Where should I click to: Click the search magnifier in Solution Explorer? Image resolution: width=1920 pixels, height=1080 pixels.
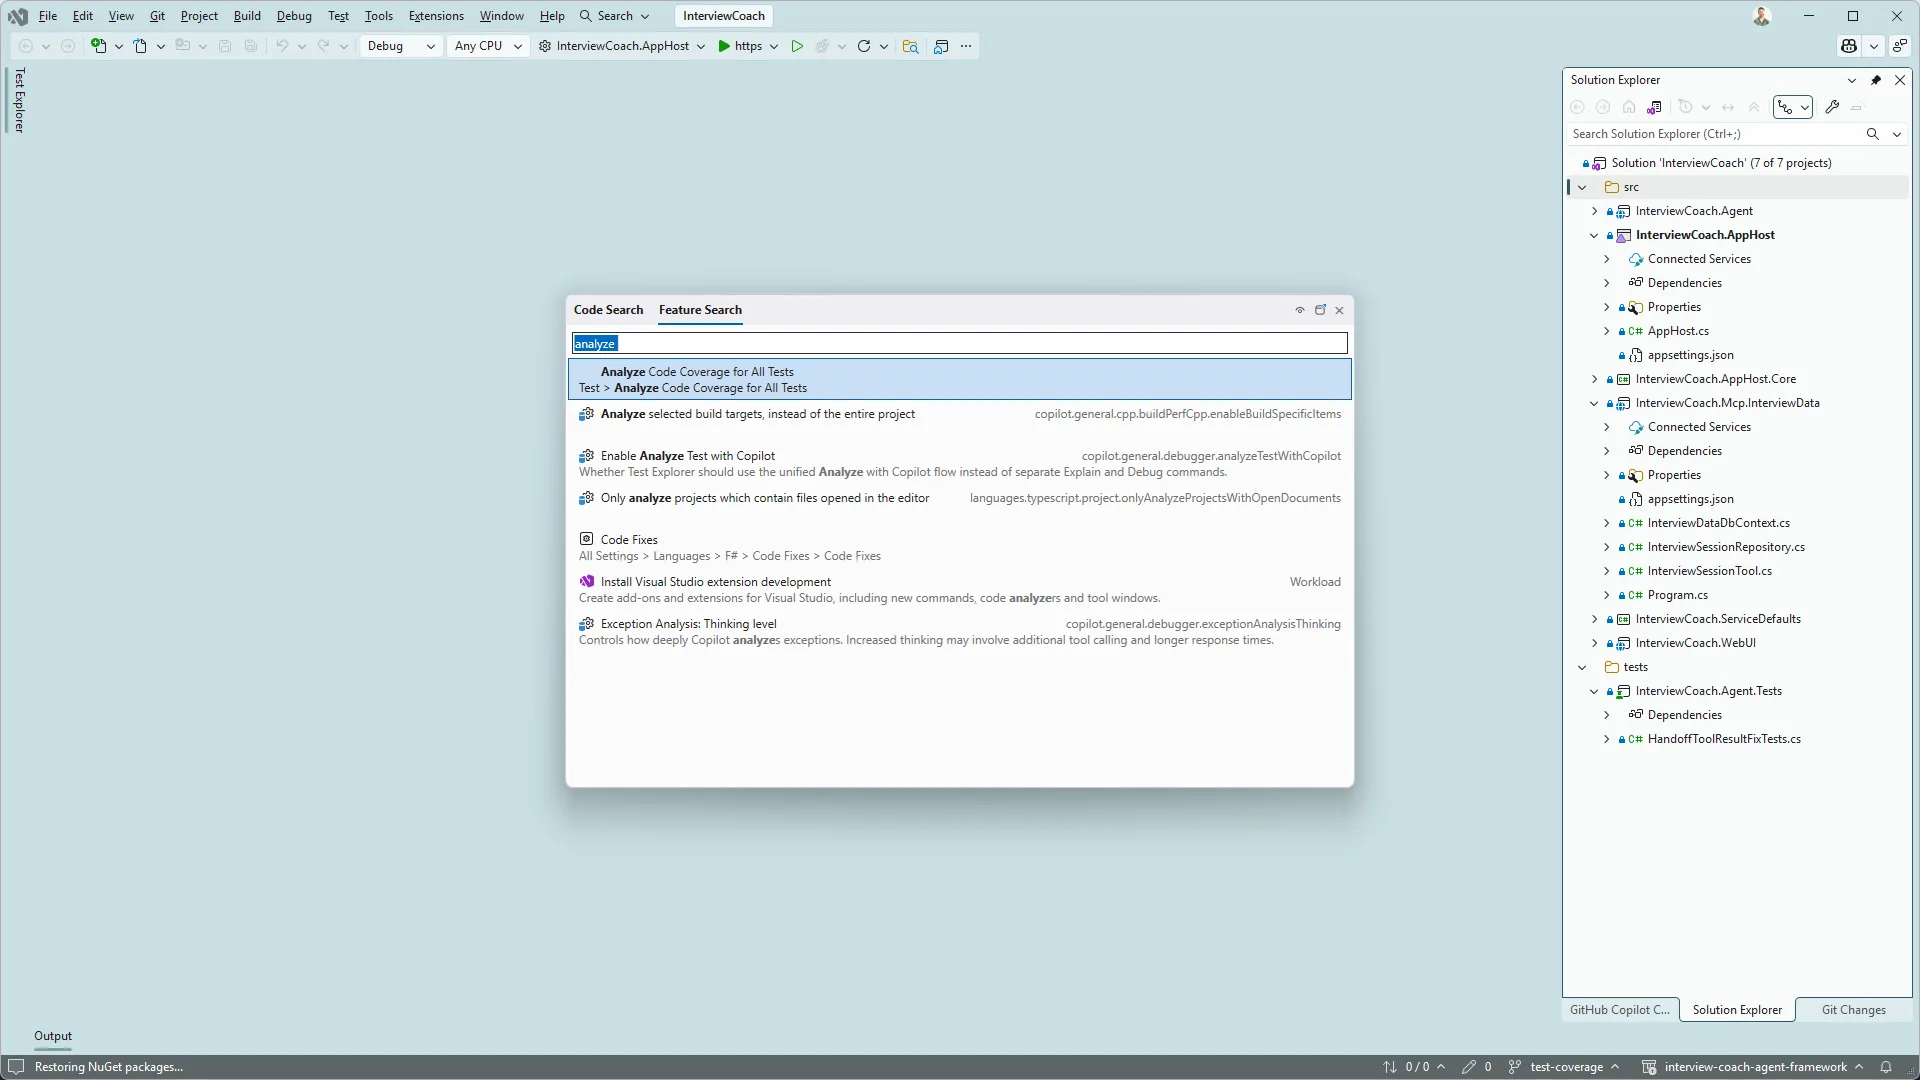pos(1873,134)
